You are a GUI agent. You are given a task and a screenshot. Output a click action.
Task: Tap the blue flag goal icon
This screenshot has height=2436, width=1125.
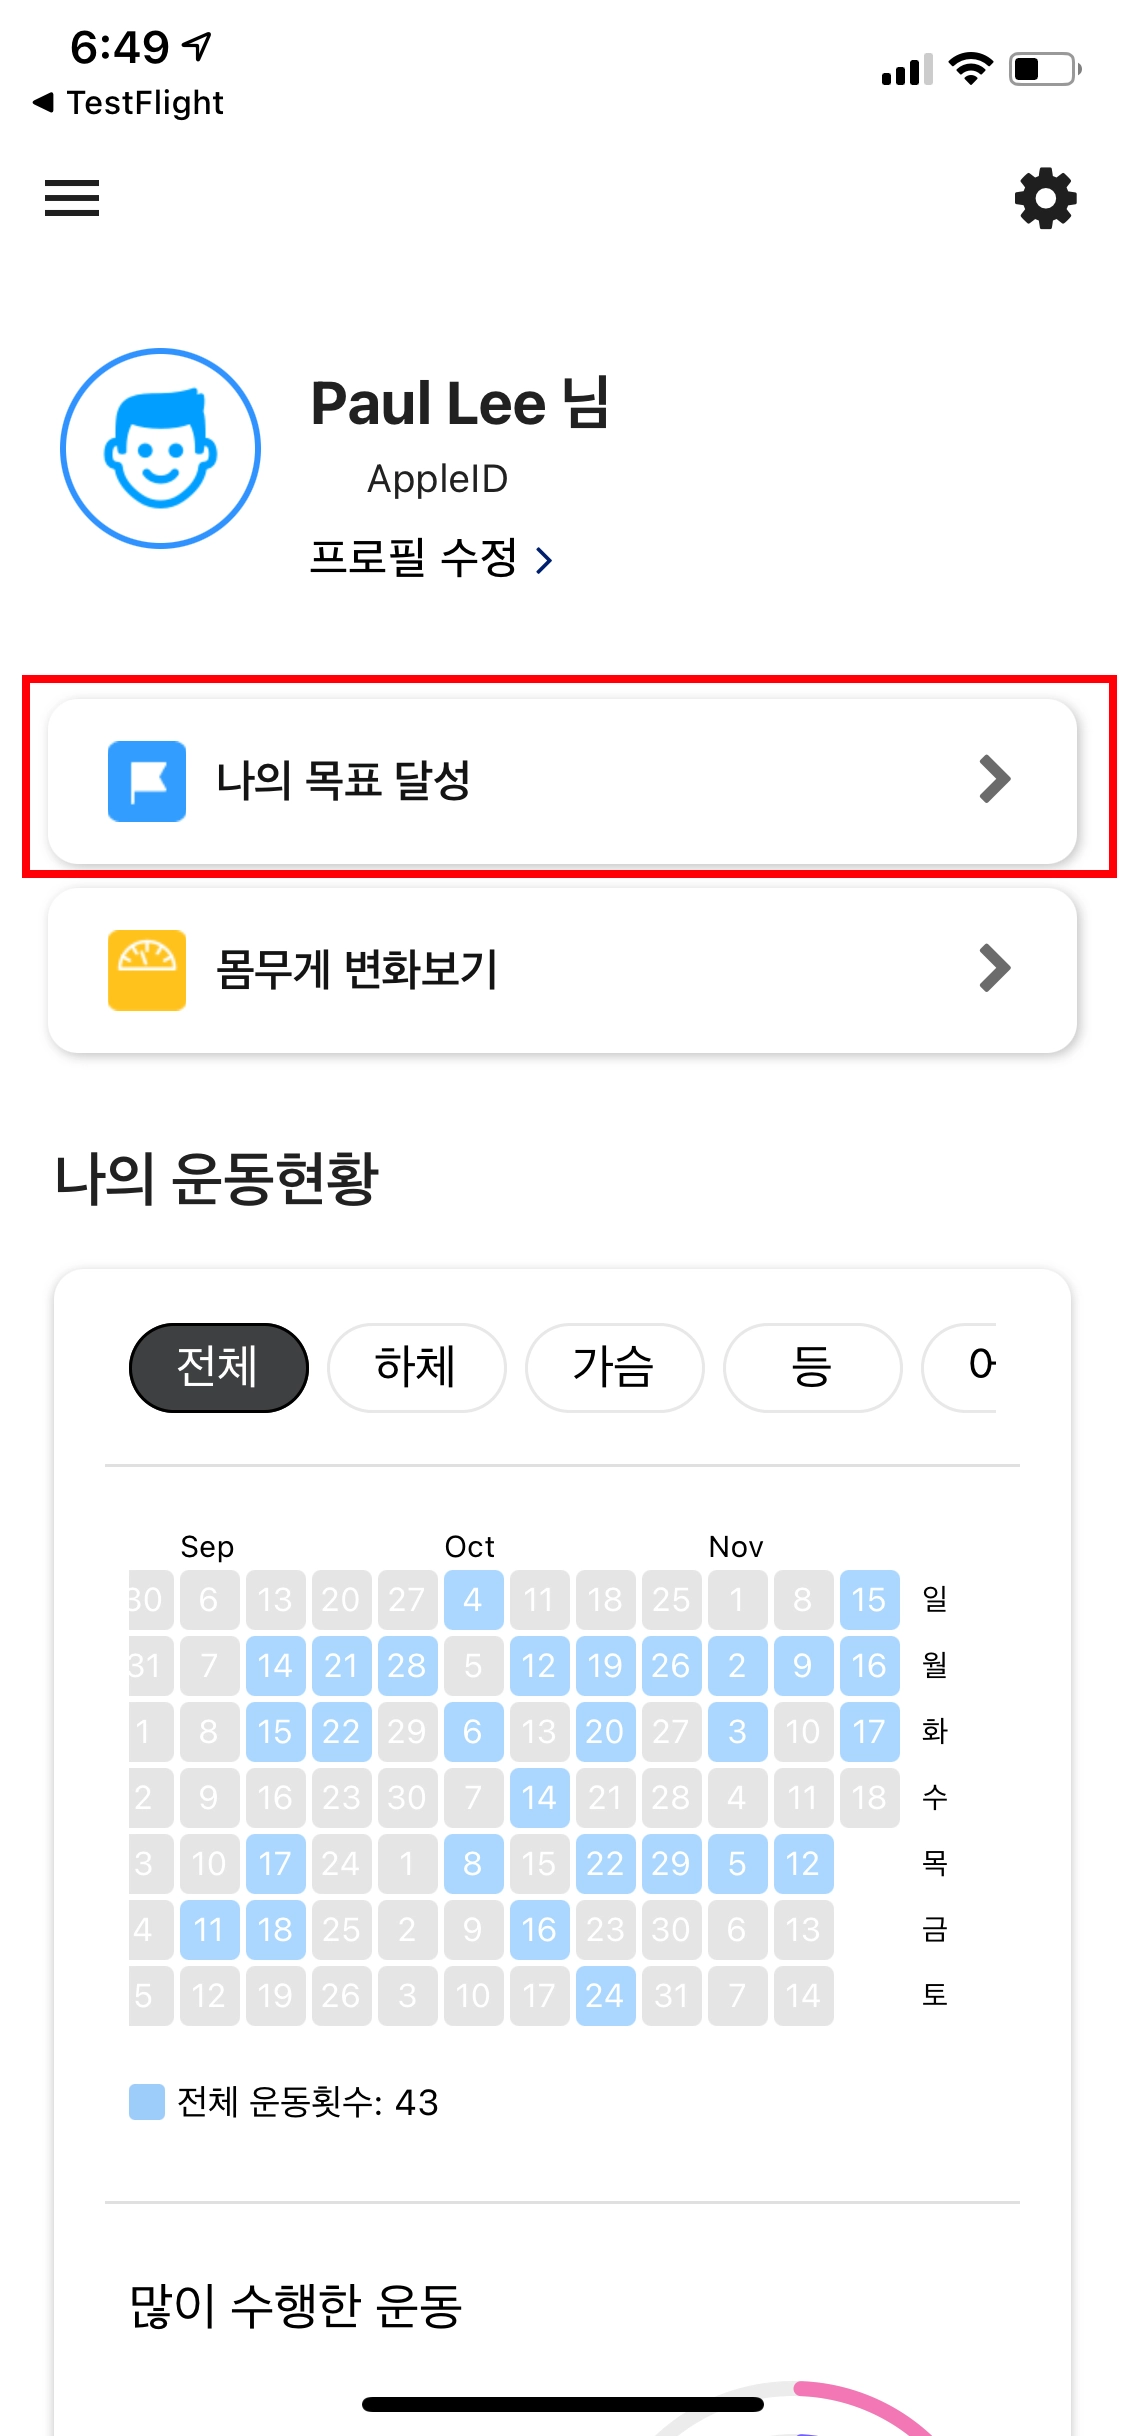click(x=147, y=781)
